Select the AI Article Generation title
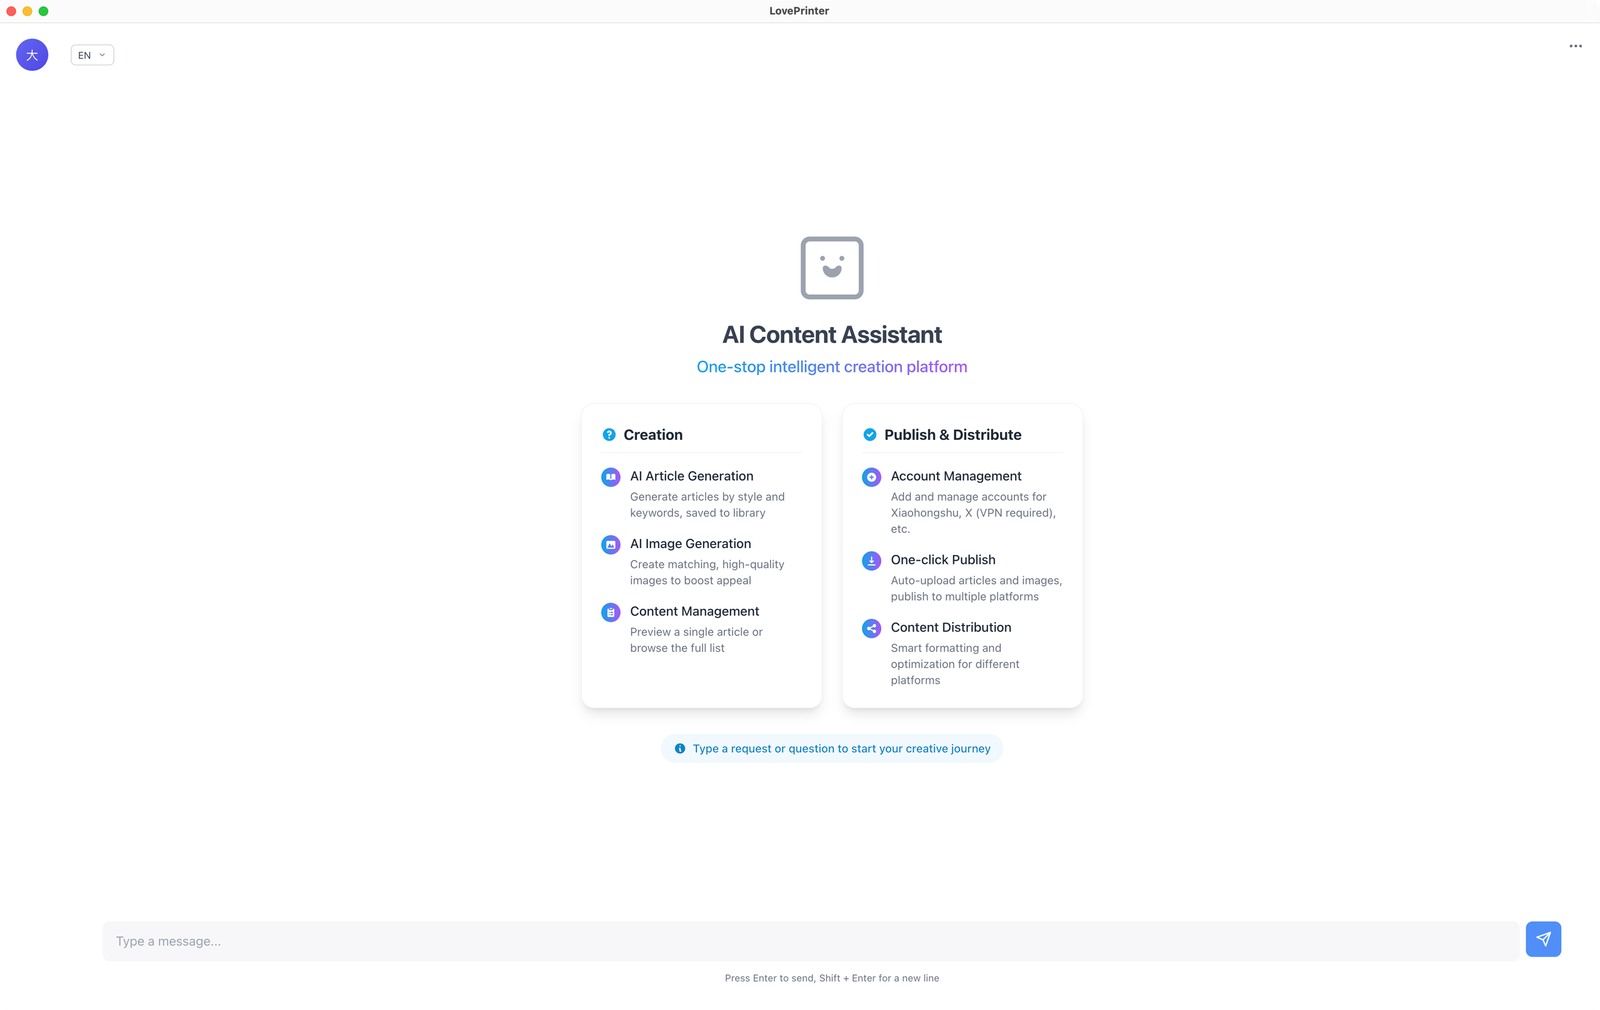Image resolution: width=1600 pixels, height=1010 pixels. pos(692,476)
